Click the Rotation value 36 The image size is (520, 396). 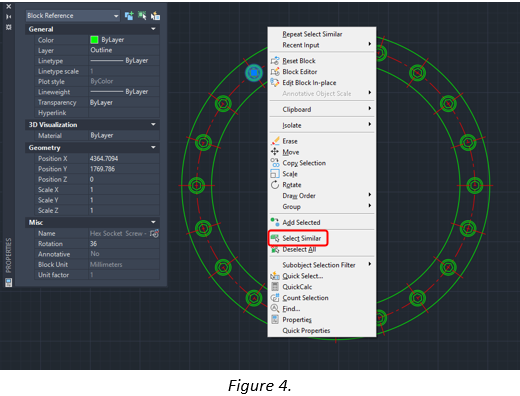click(93, 244)
